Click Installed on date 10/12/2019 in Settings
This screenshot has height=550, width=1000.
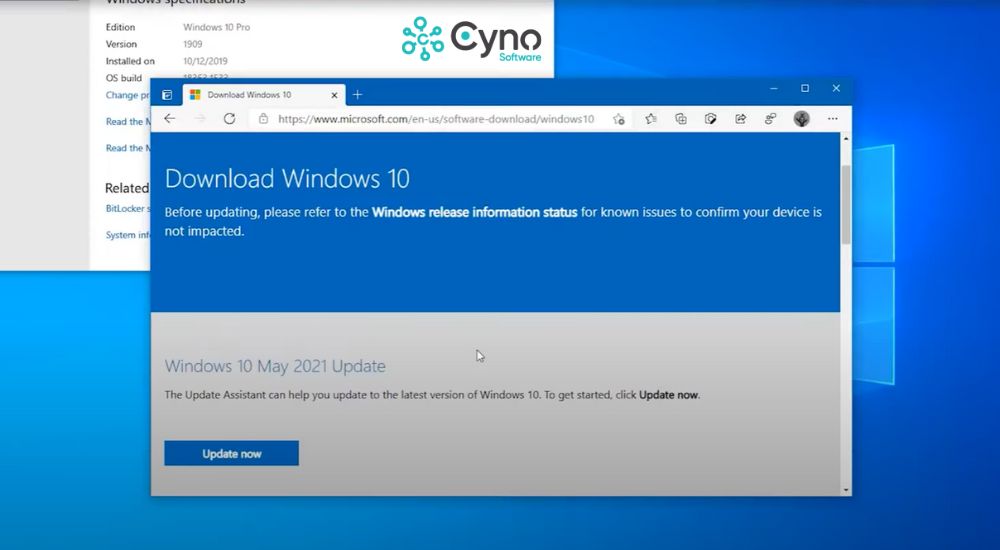tap(205, 61)
